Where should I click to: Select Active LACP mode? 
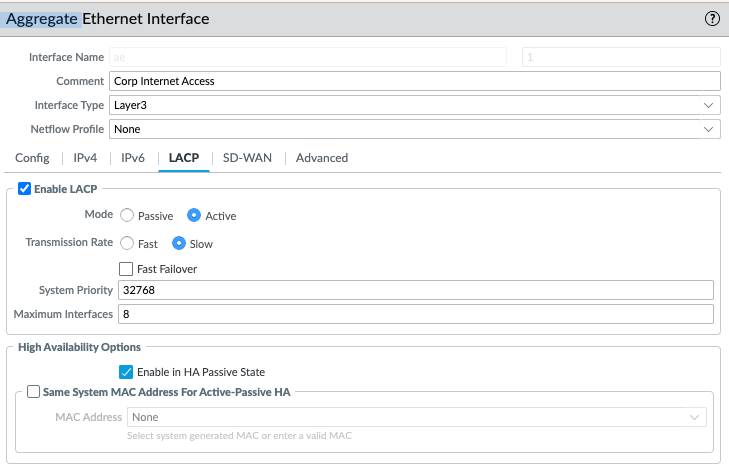click(x=195, y=216)
